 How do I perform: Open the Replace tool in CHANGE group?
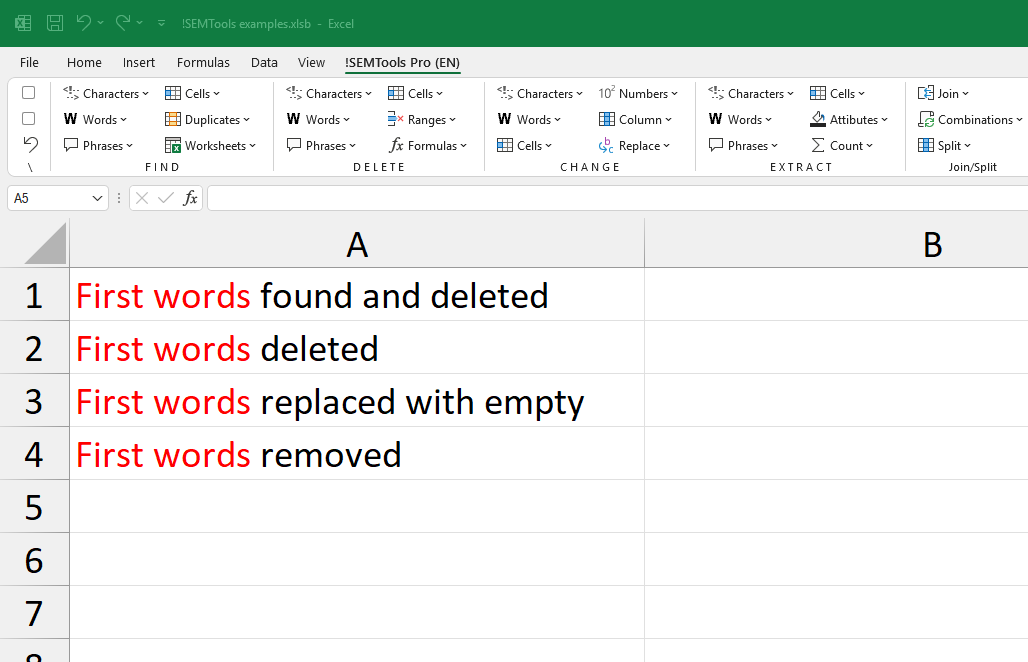tap(635, 145)
